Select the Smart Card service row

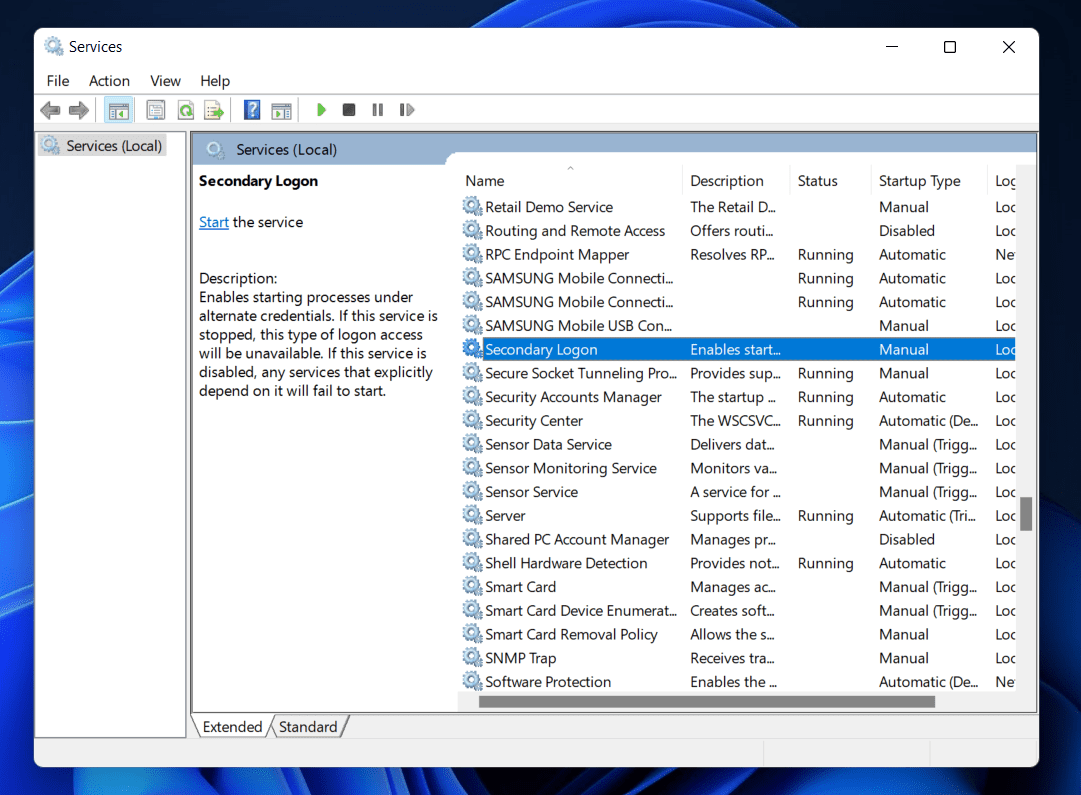click(520, 587)
